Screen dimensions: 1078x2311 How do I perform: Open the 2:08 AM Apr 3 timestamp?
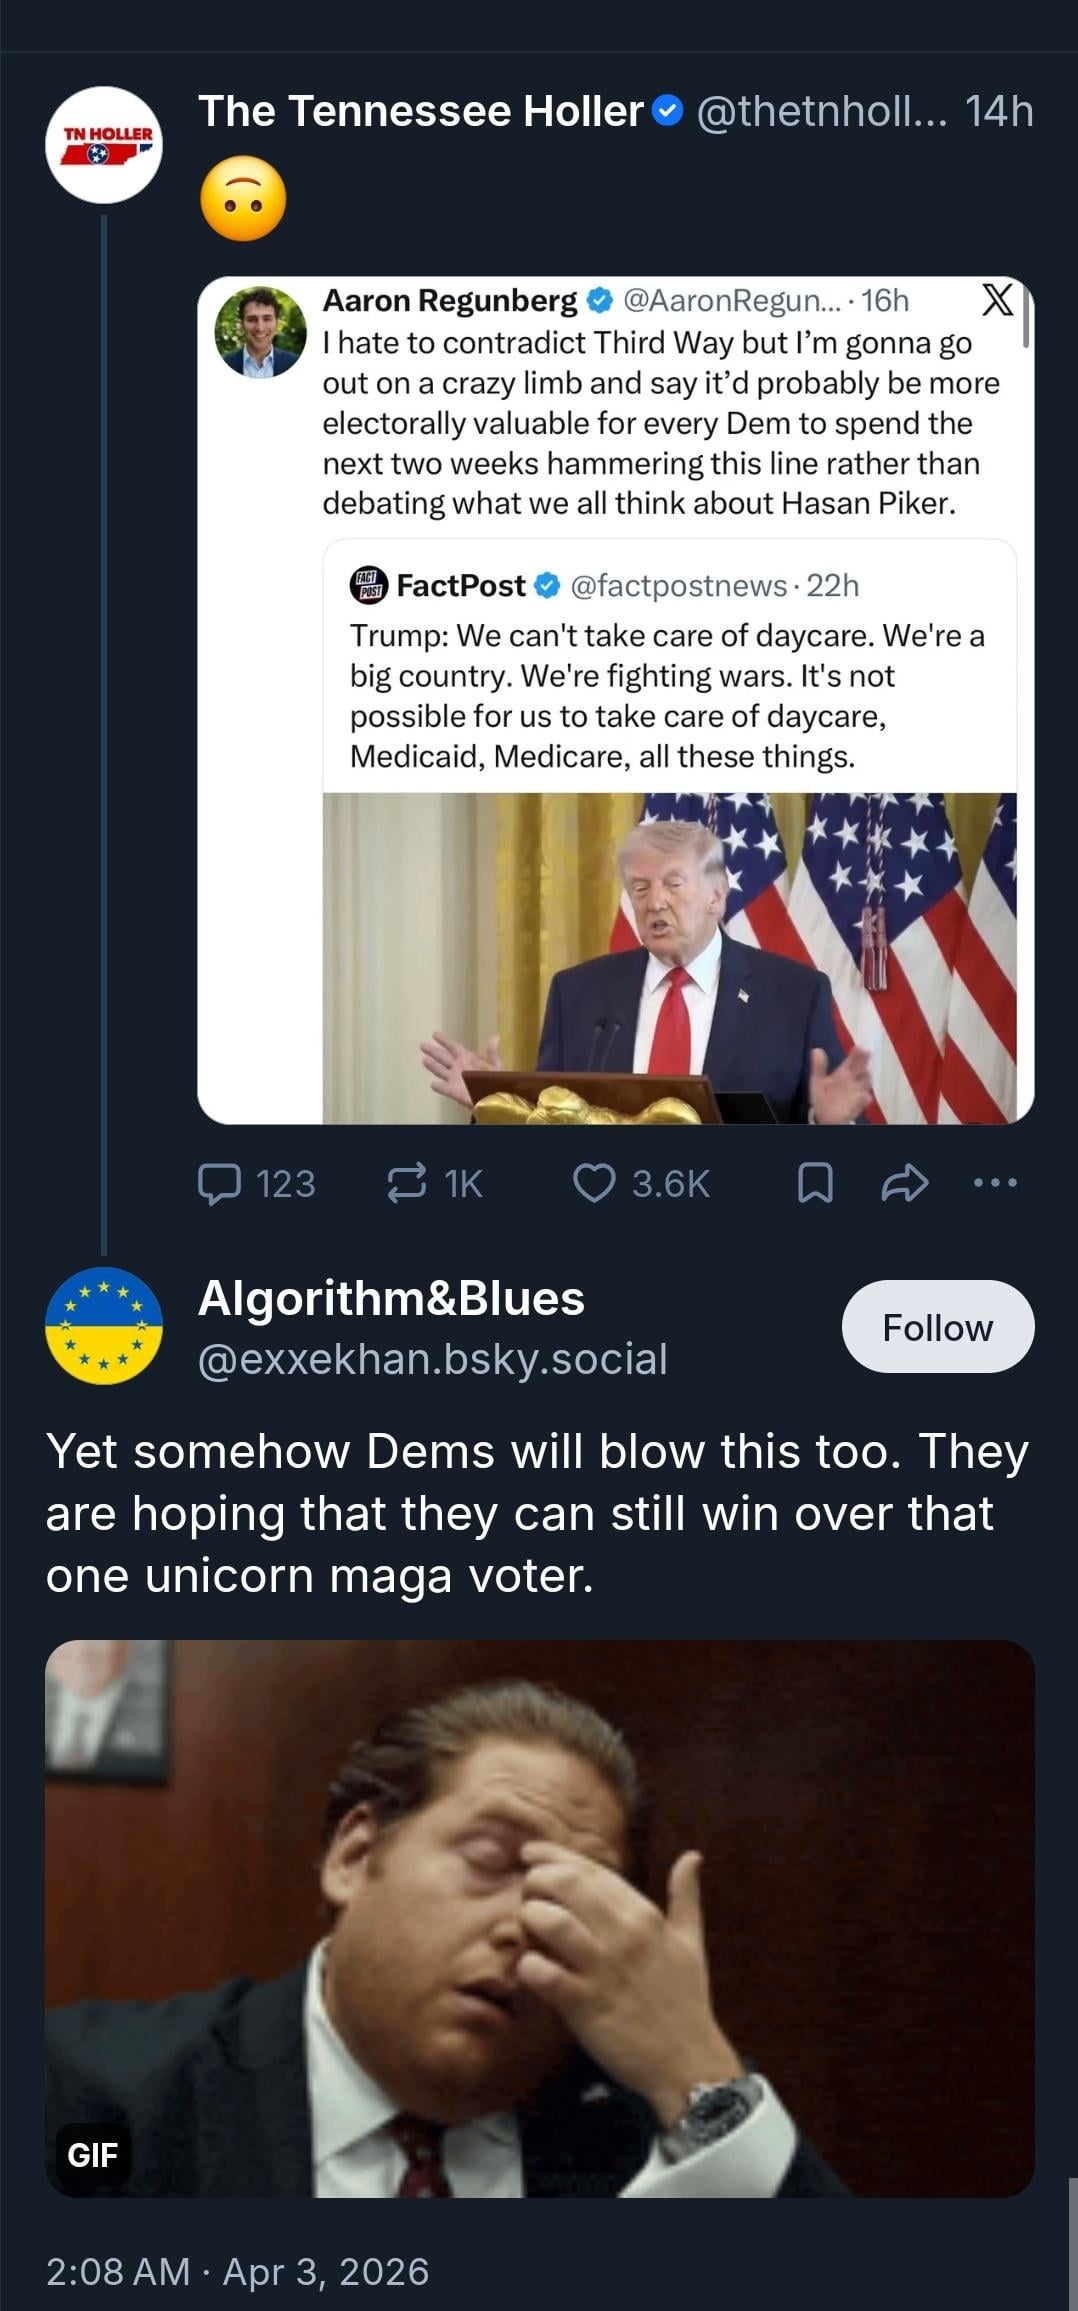tap(237, 2271)
